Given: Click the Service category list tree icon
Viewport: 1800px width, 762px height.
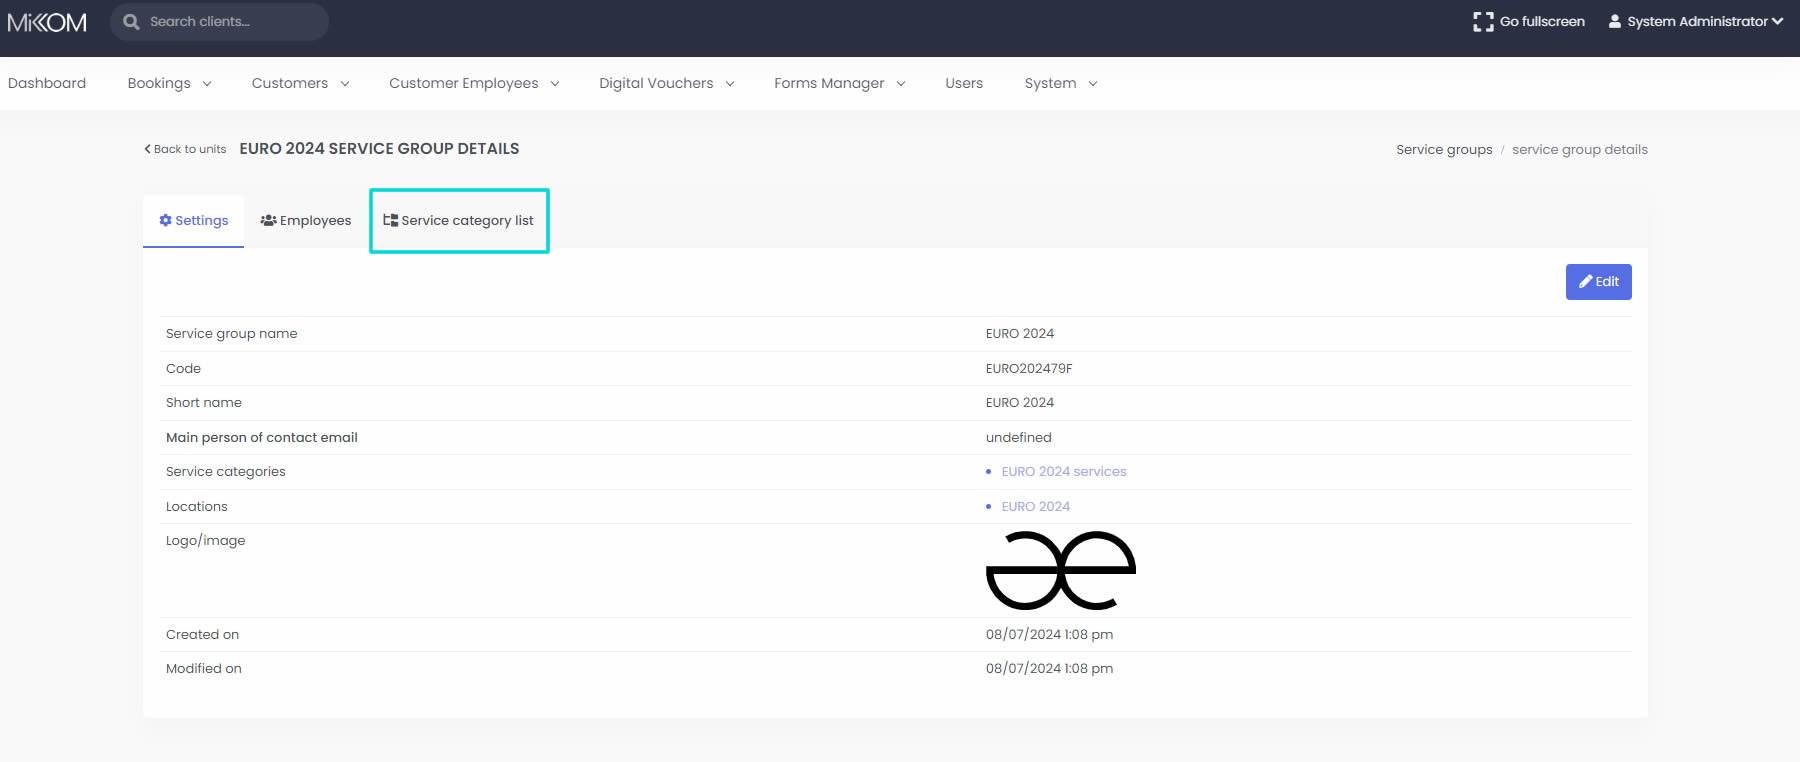Looking at the screenshot, I should click(390, 220).
